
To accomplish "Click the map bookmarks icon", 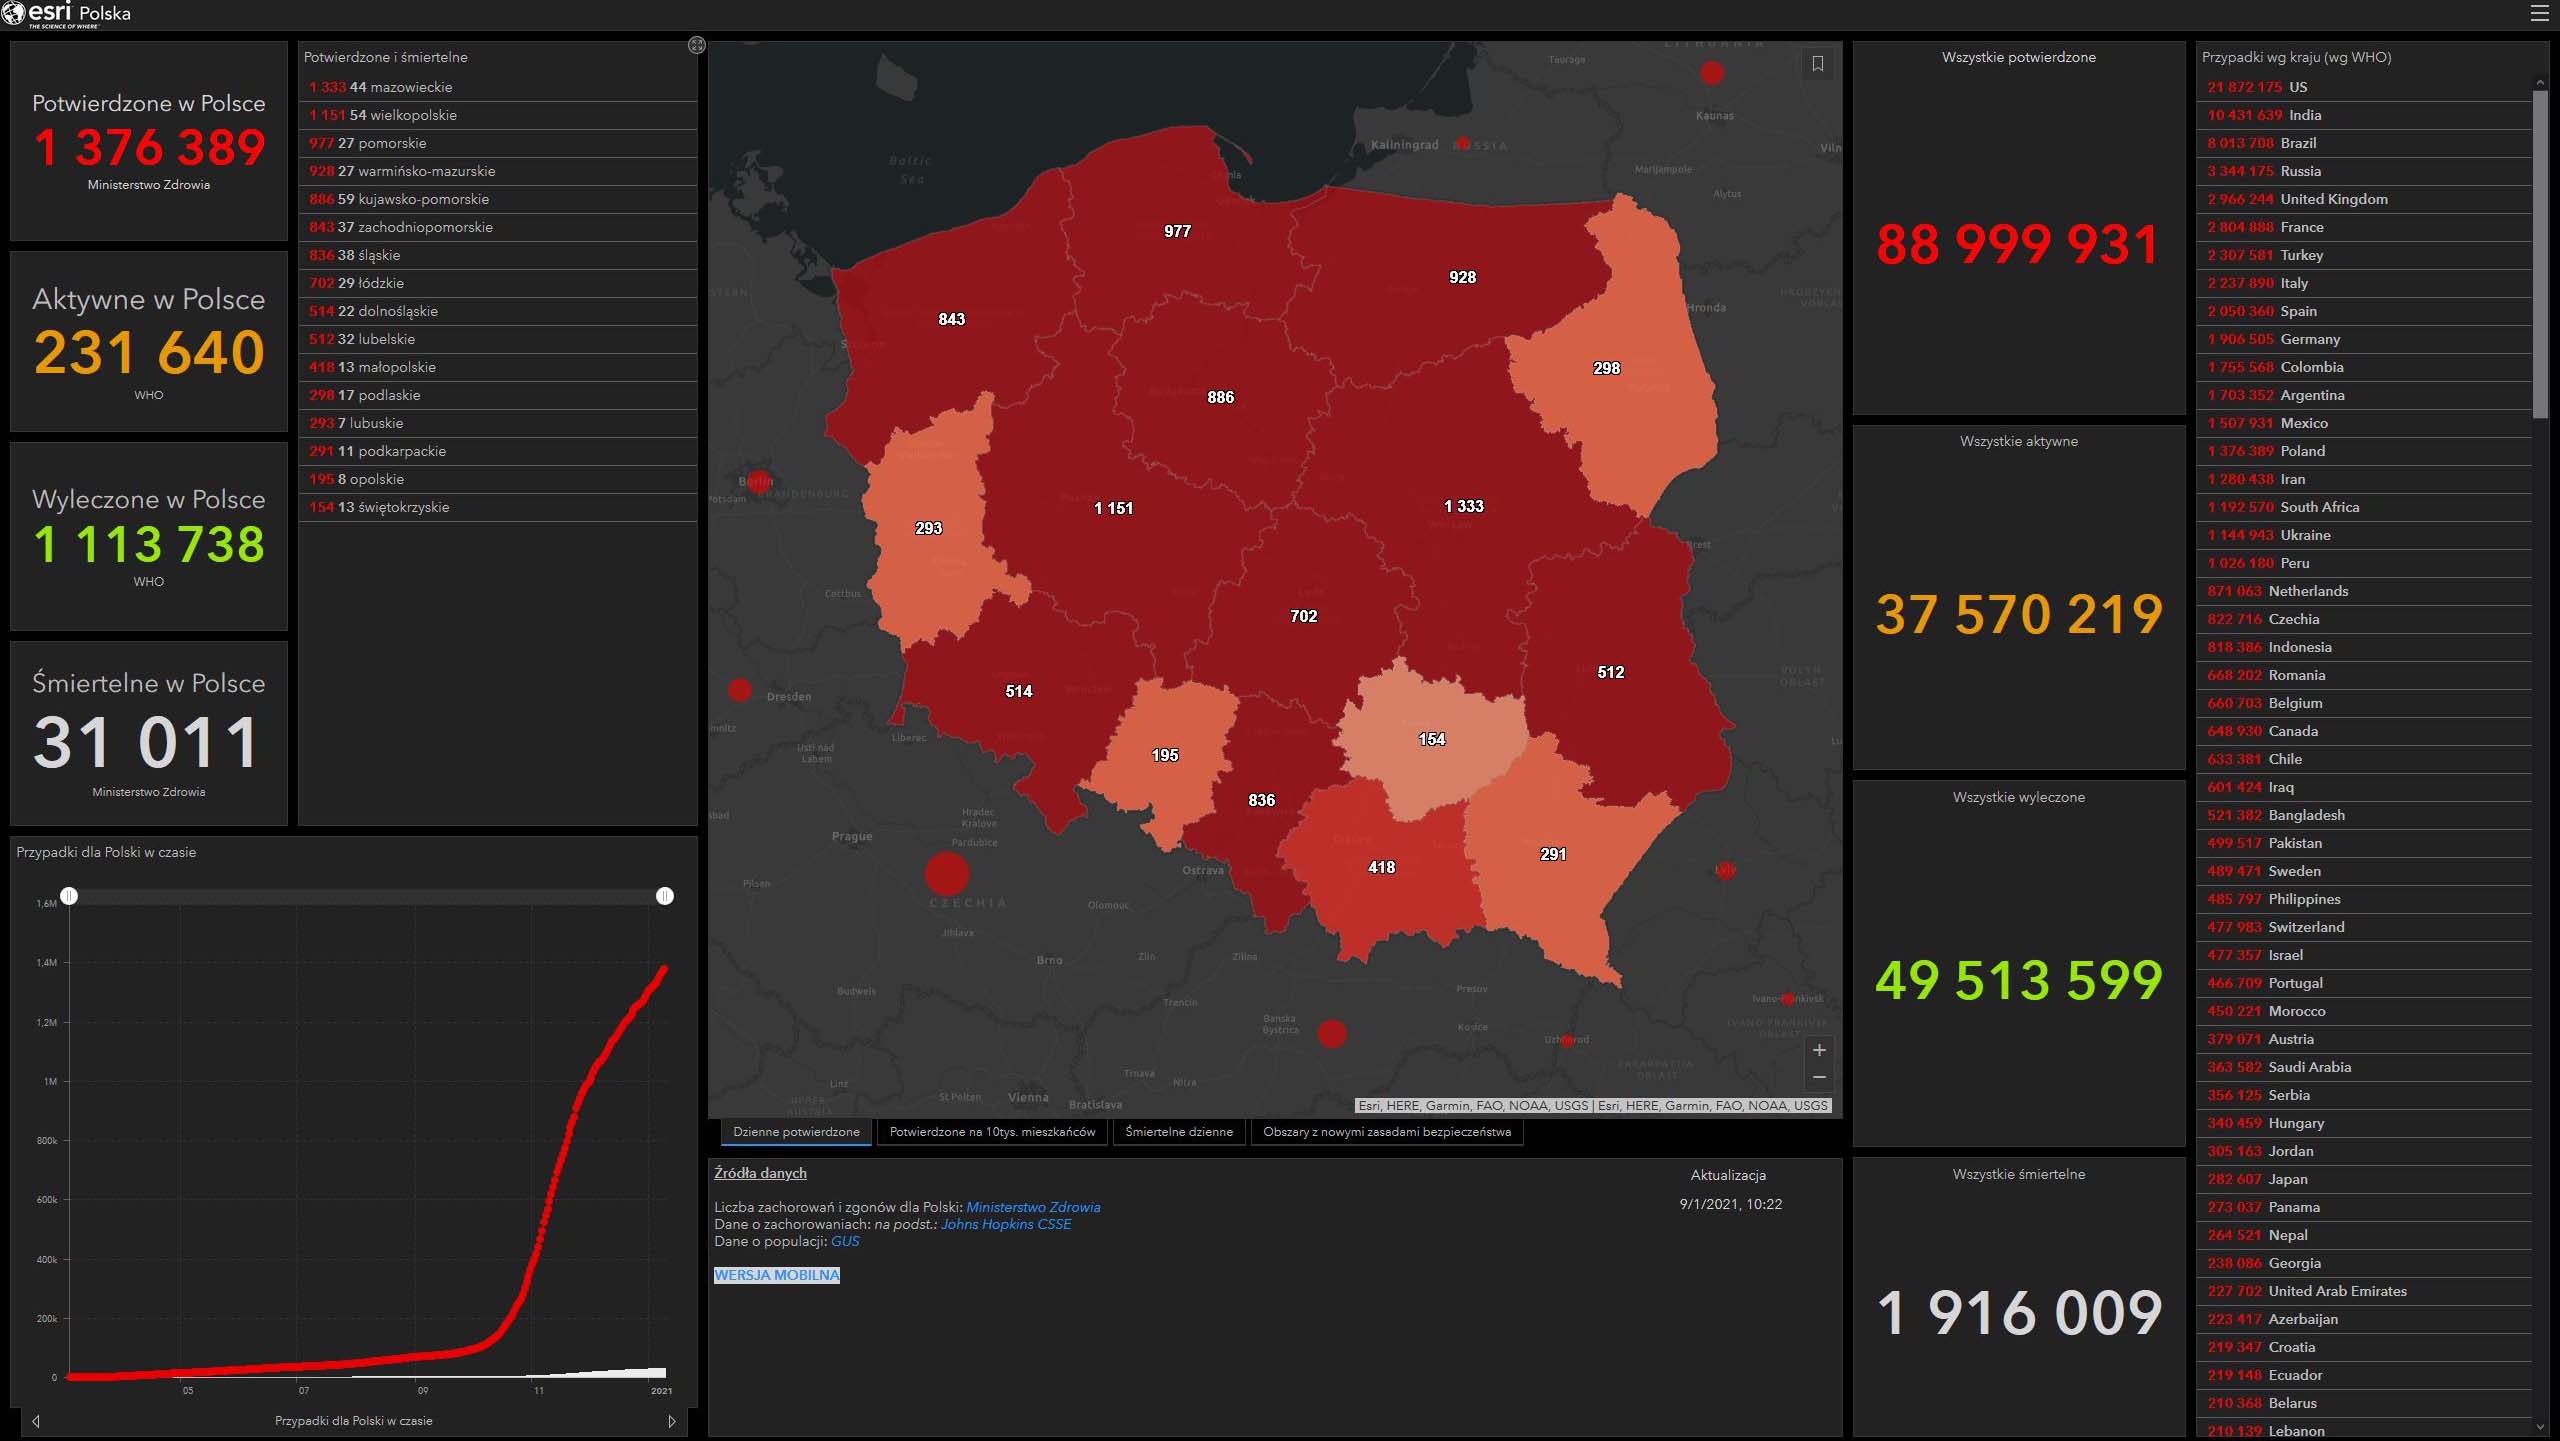I will tap(1818, 64).
